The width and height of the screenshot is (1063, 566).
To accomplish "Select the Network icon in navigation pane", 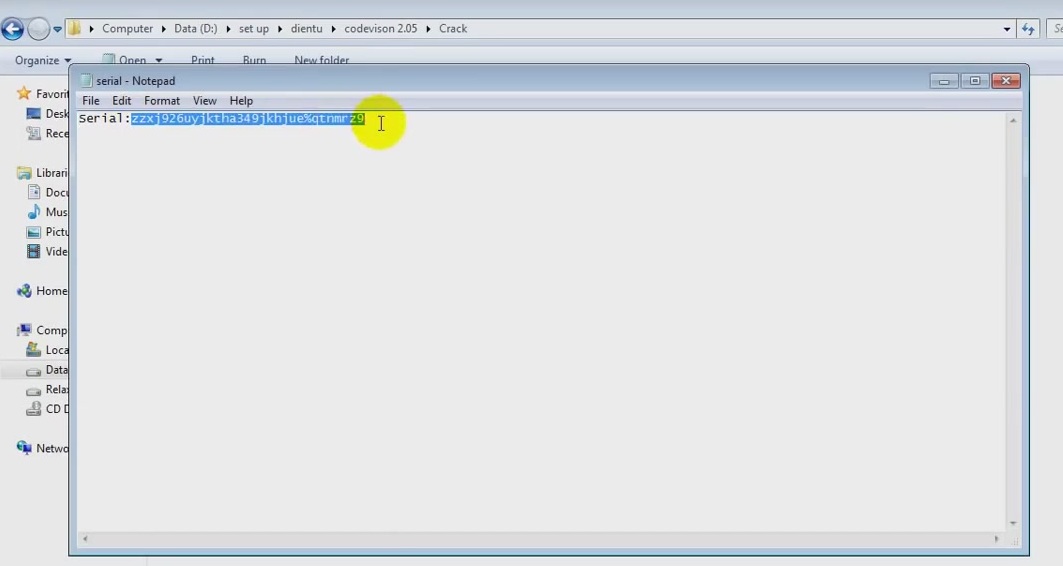I will tap(24, 448).
